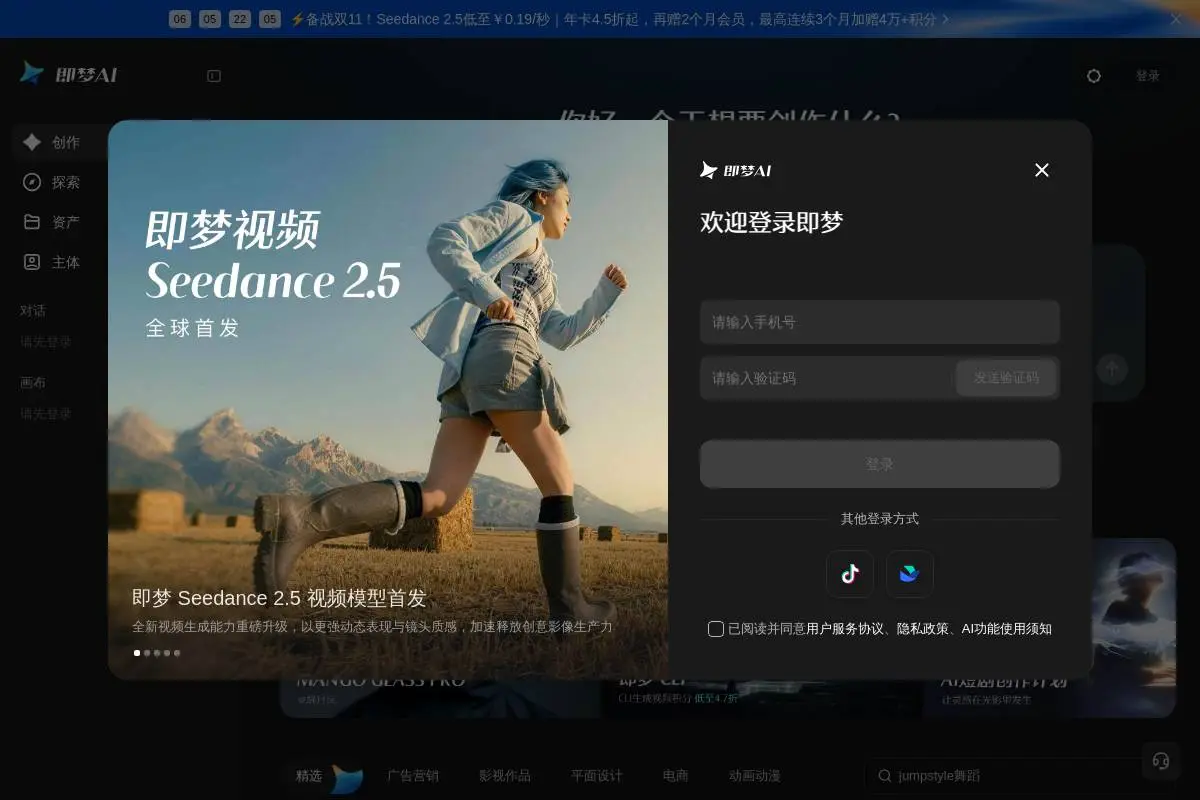This screenshot has width=1200, height=800.
Task: Click the theme icon beside top-right 登录
Action: coord(1094,76)
